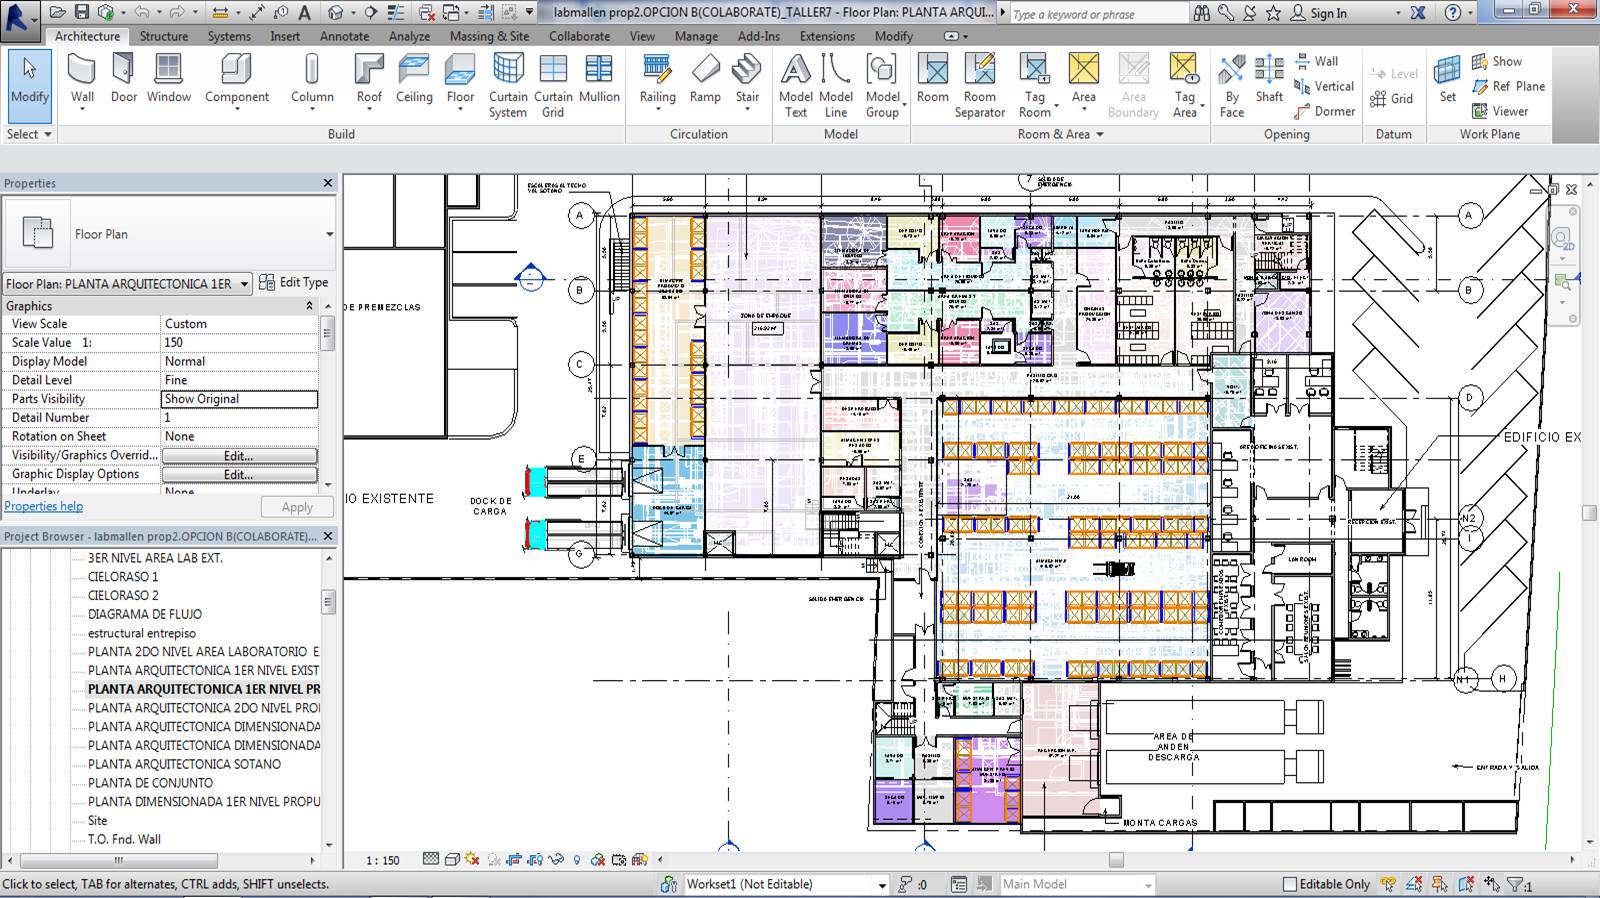Create an opening By Face
This screenshot has width=1600, height=898.
click(x=1232, y=86)
